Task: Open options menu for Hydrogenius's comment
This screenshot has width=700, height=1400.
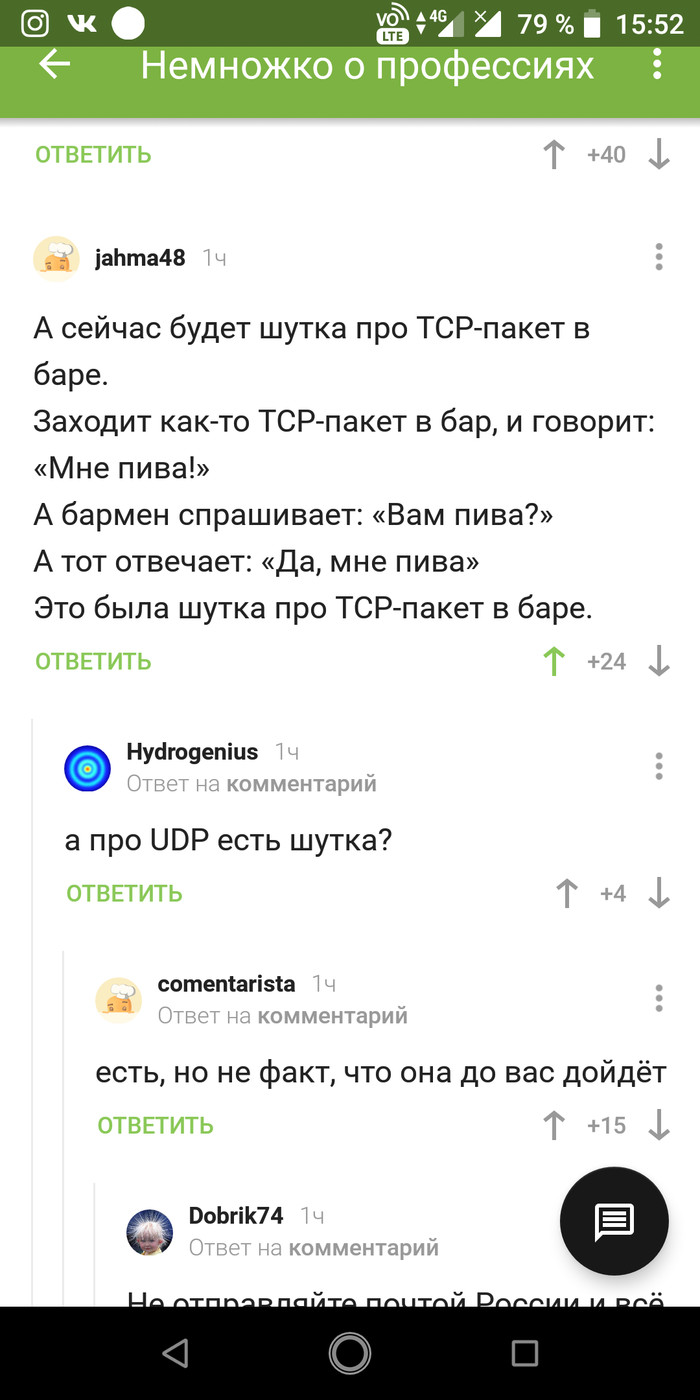Action: (x=659, y=766)
